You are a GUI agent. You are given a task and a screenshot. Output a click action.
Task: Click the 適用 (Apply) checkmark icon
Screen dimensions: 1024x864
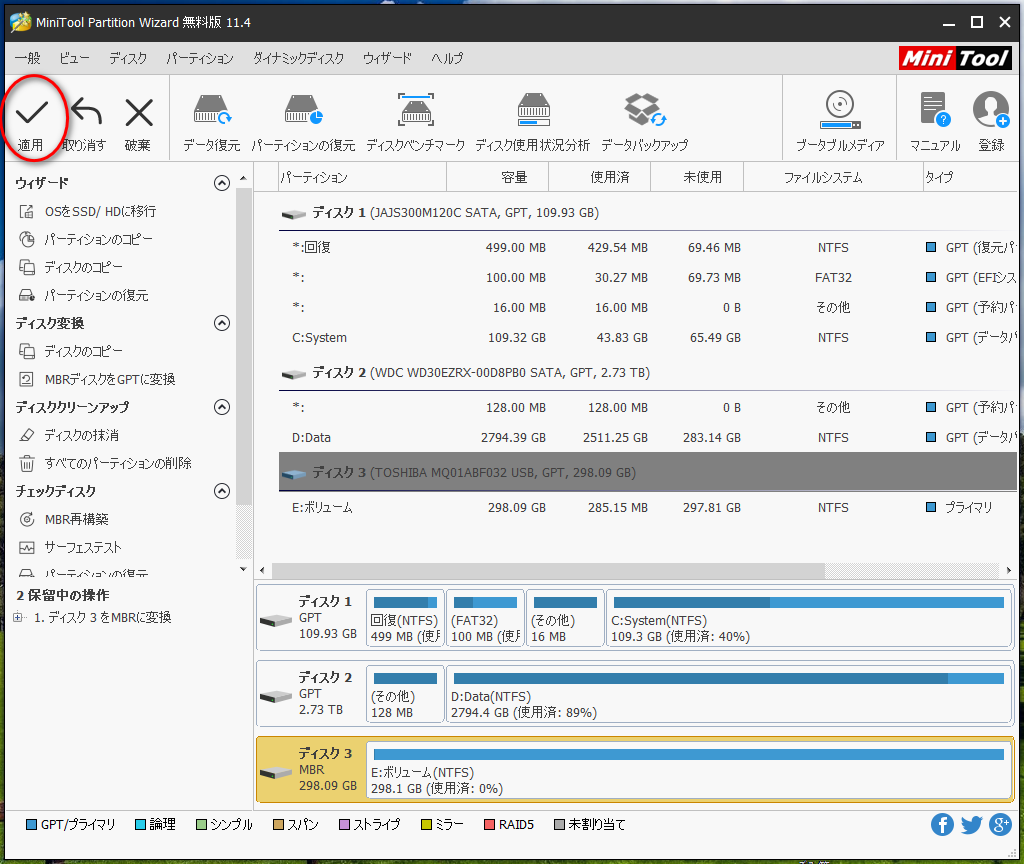point(32,112)
